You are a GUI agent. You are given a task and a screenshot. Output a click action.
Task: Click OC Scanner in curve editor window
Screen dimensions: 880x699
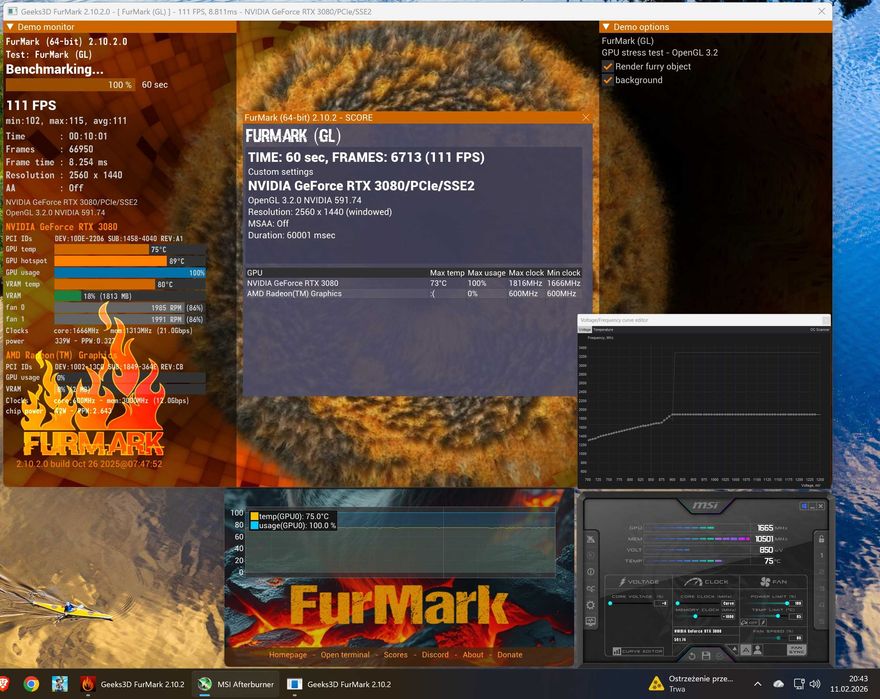coord(819,330)
